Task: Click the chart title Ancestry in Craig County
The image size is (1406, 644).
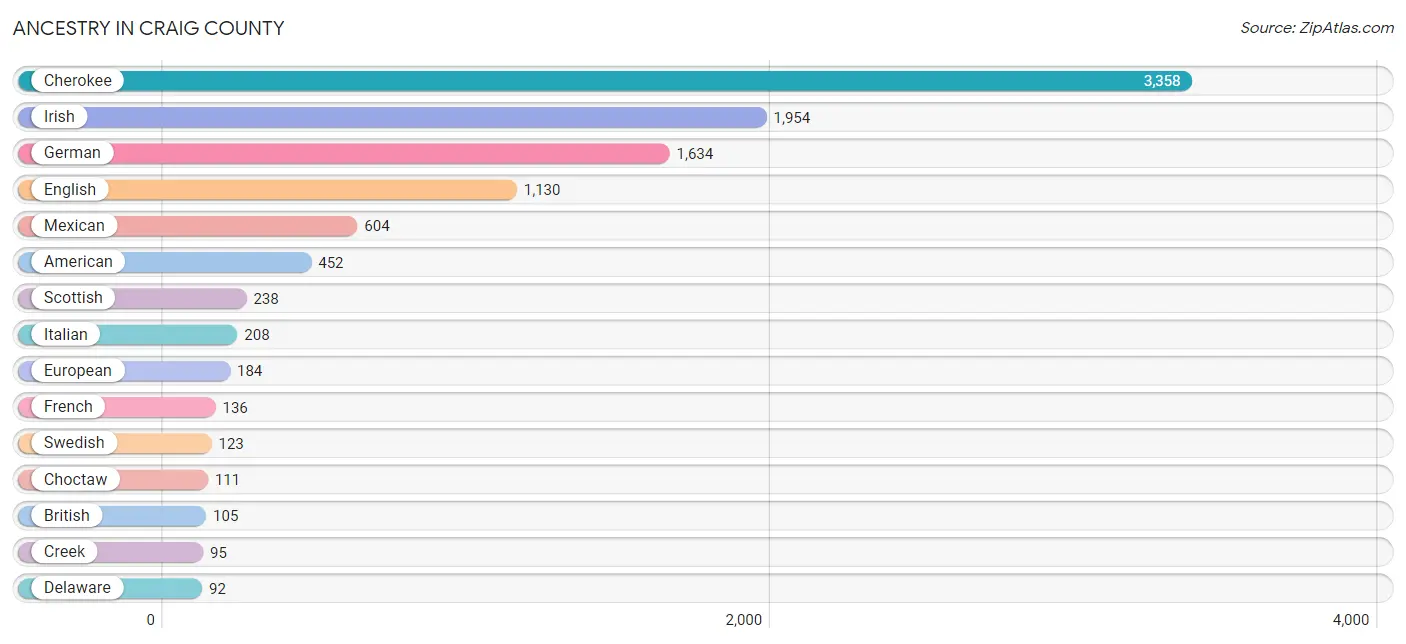Action: (148, 28)
